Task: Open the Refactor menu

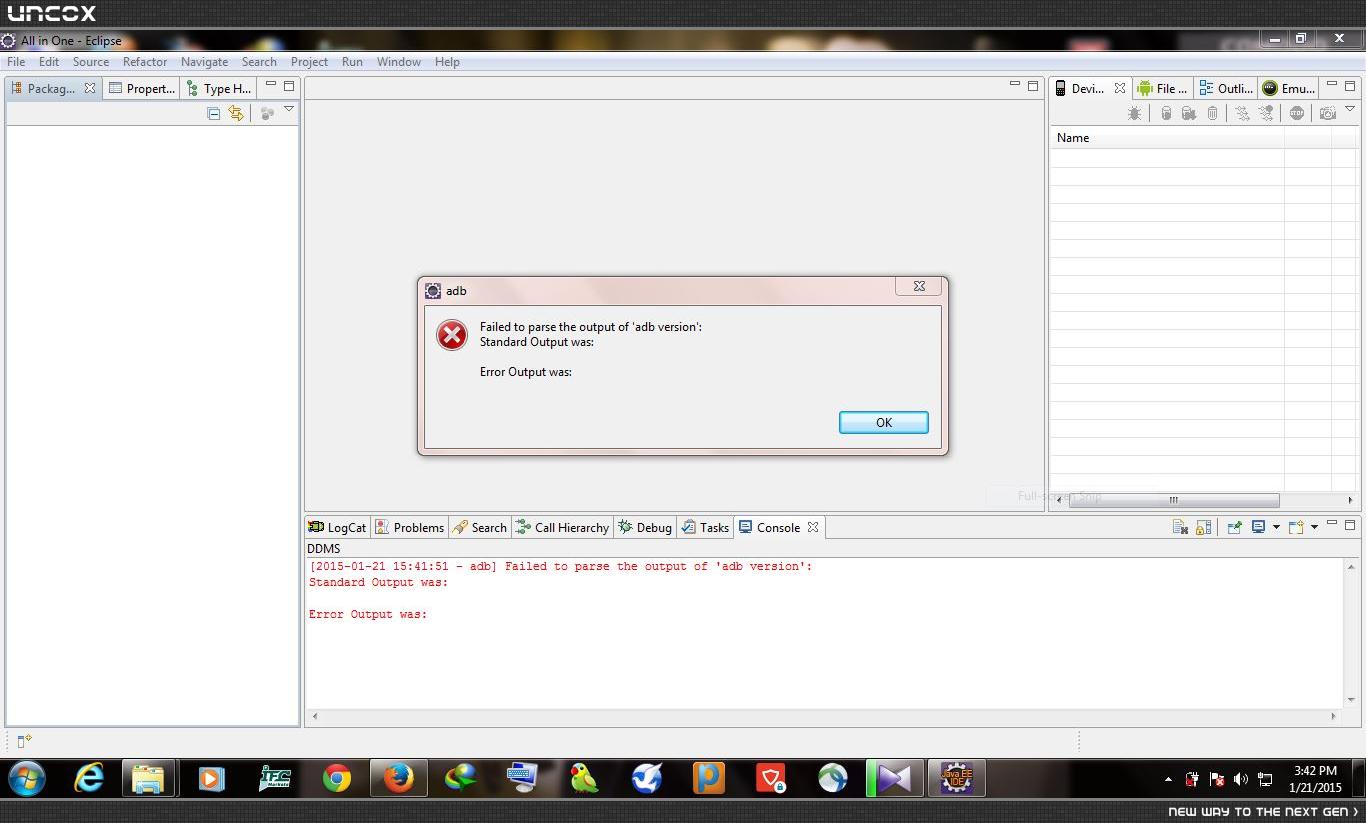Action: tap(145, 61)
